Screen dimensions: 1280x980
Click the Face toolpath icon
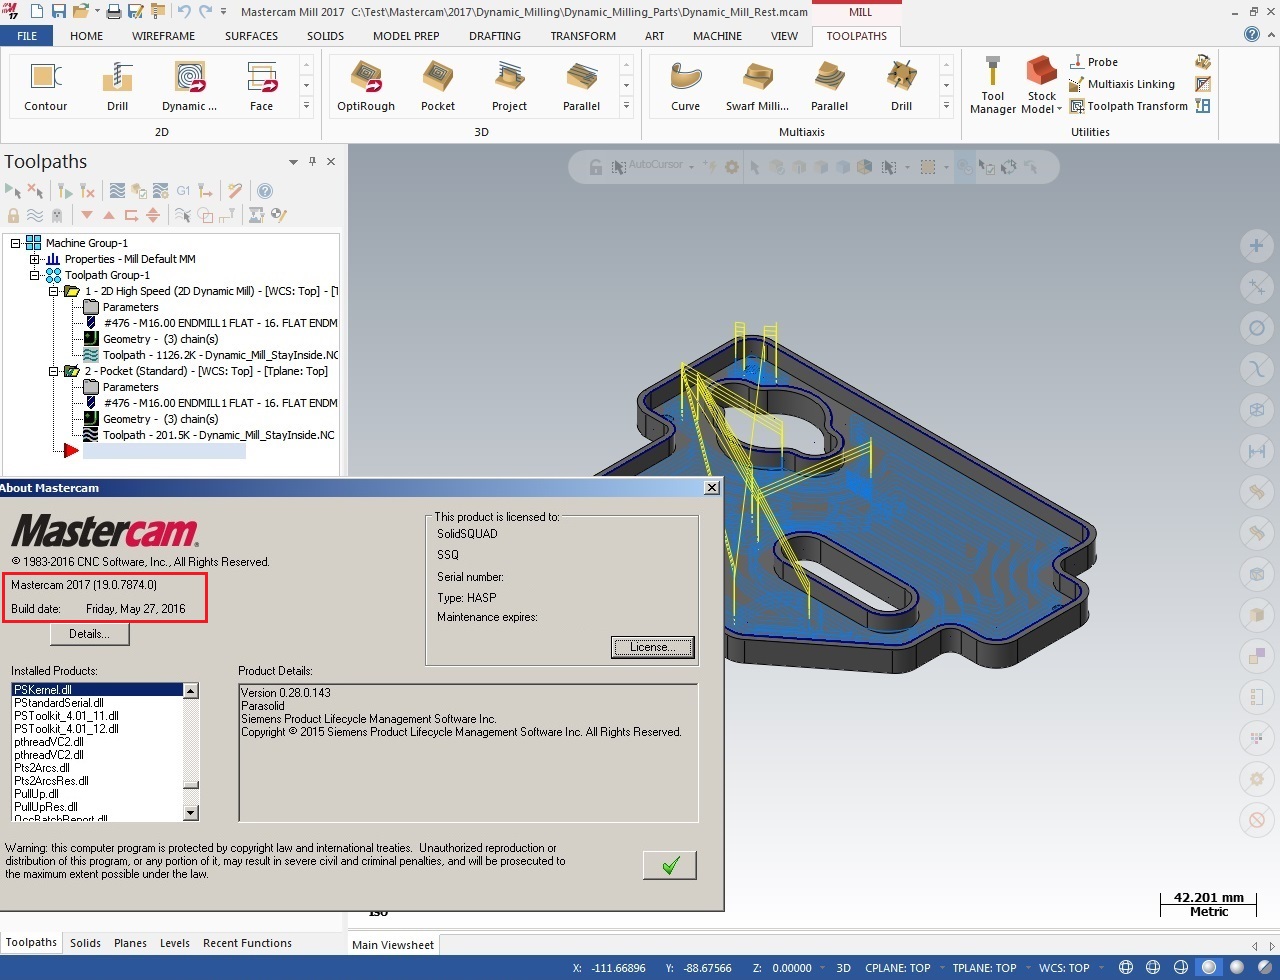click(x=261, y=86)
